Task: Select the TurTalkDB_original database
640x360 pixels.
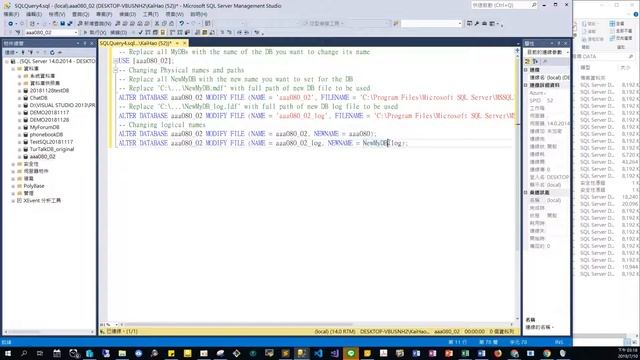Action: [52, 149]
